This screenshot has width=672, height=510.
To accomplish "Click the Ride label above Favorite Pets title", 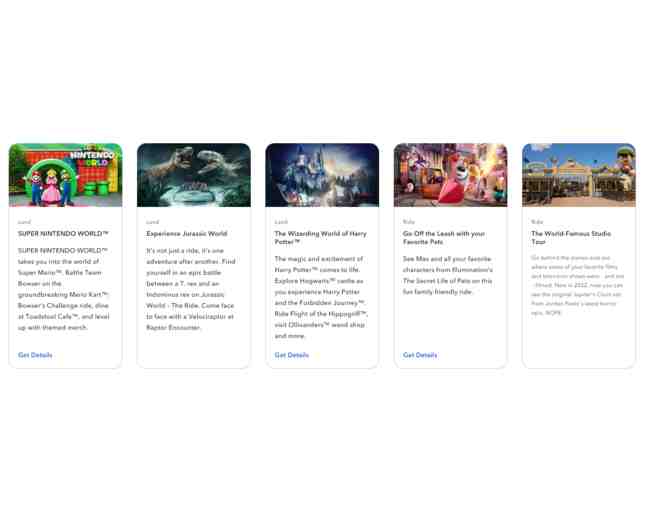I will tap(409, 222).
